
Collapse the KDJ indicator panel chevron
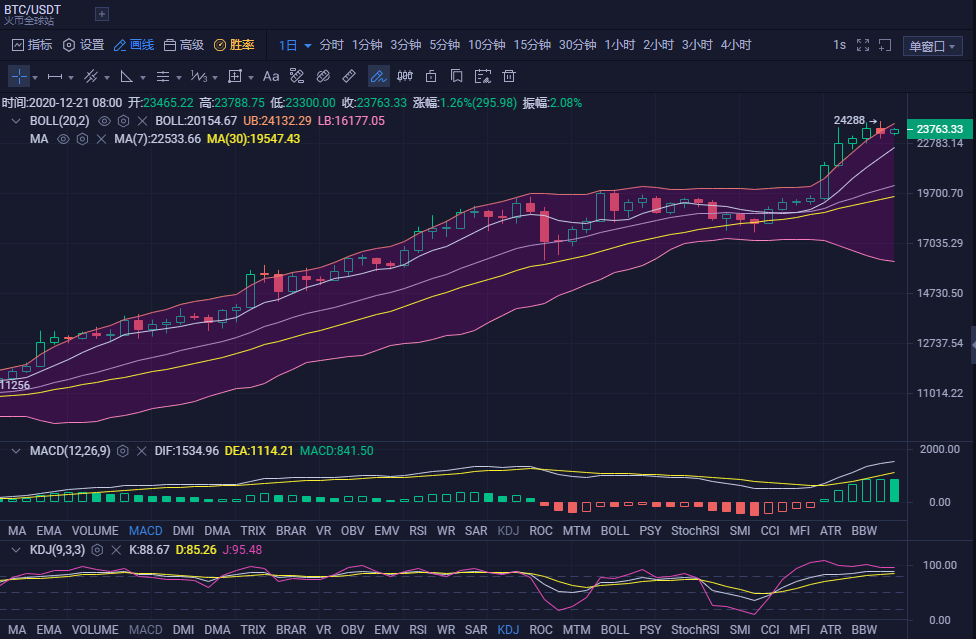15,549
